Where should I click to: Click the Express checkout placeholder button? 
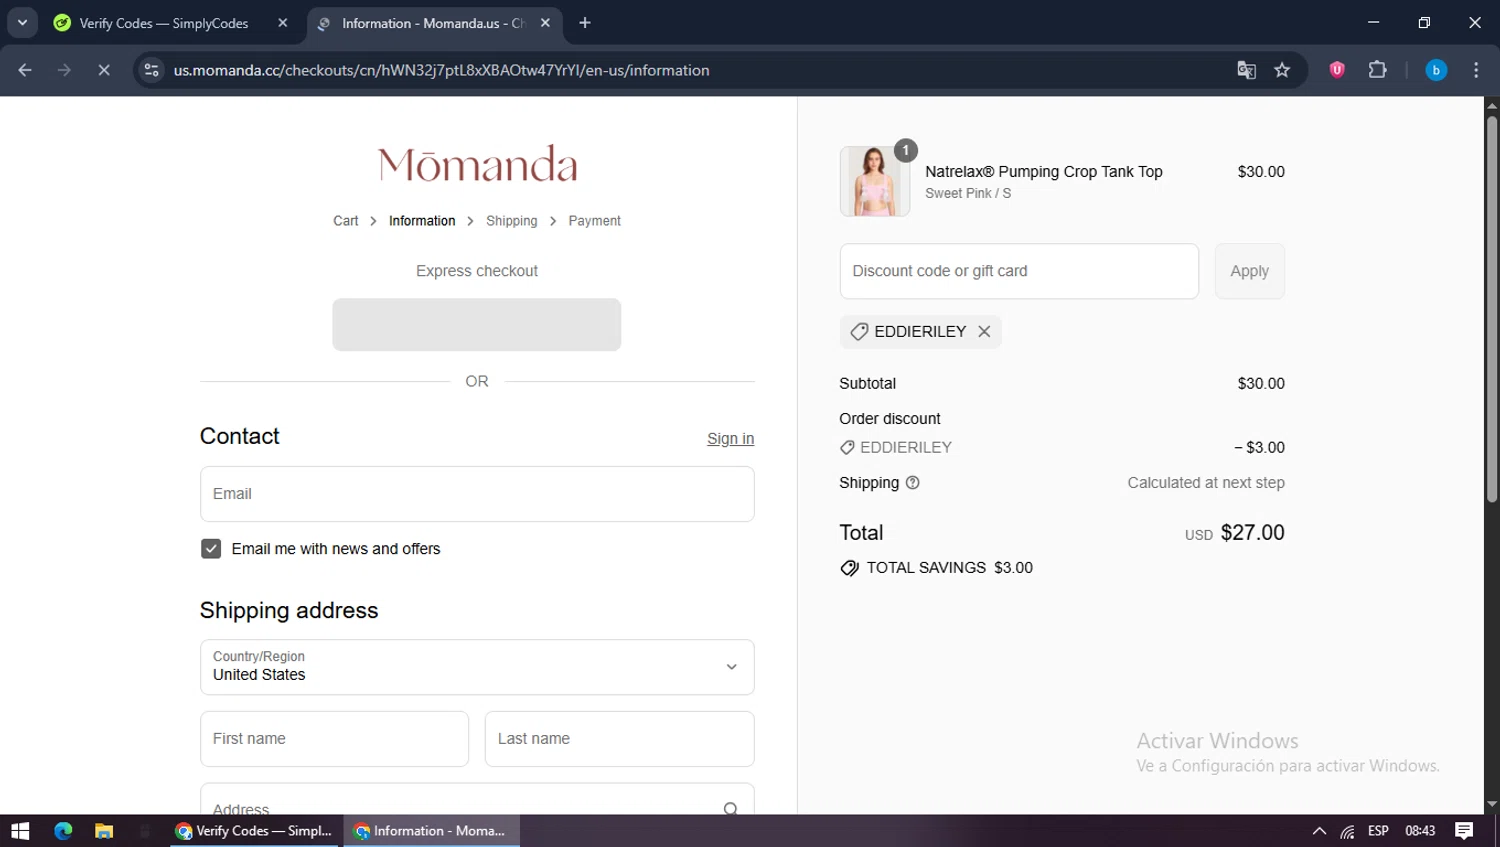coord(477,324)
